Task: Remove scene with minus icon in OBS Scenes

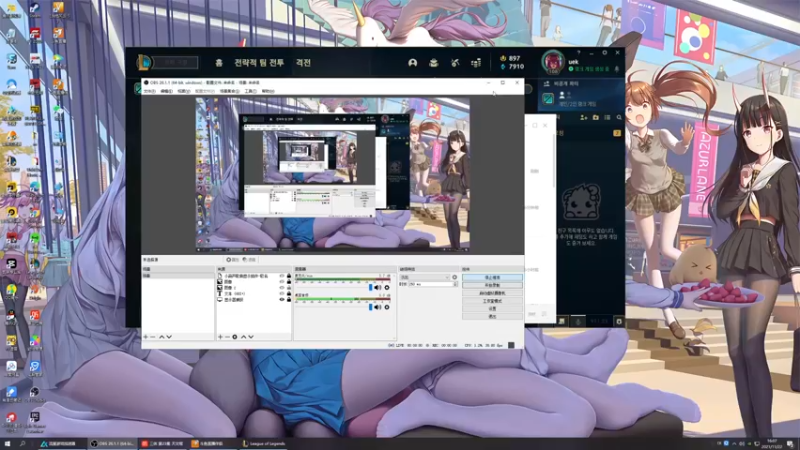Action: click(x=153, y=337)
